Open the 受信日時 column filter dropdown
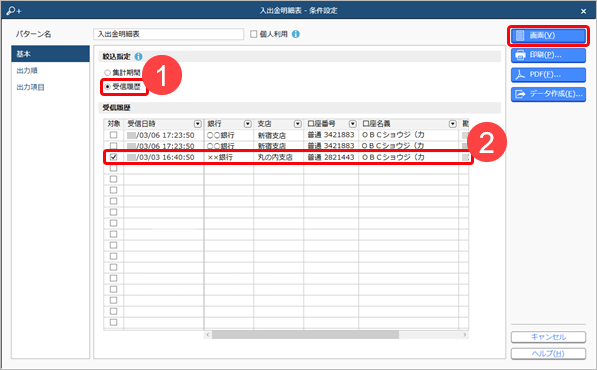Screen dimensions: 597x370 click(x=198, y=124)
